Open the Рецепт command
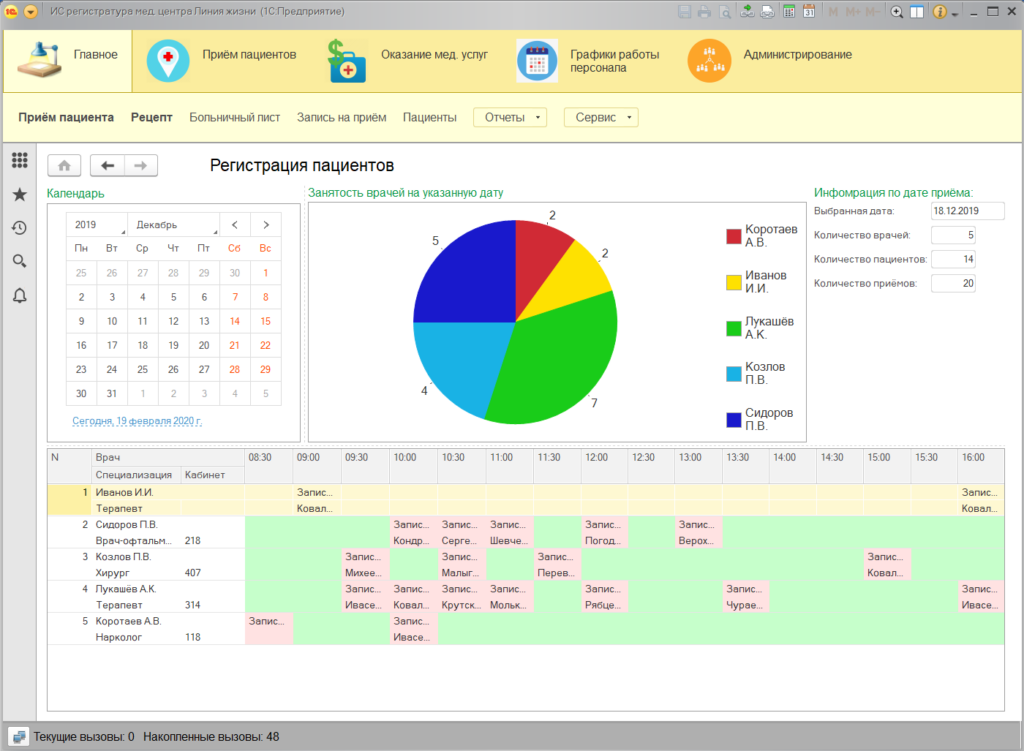The image size is (1024, 751). (152, 118)
